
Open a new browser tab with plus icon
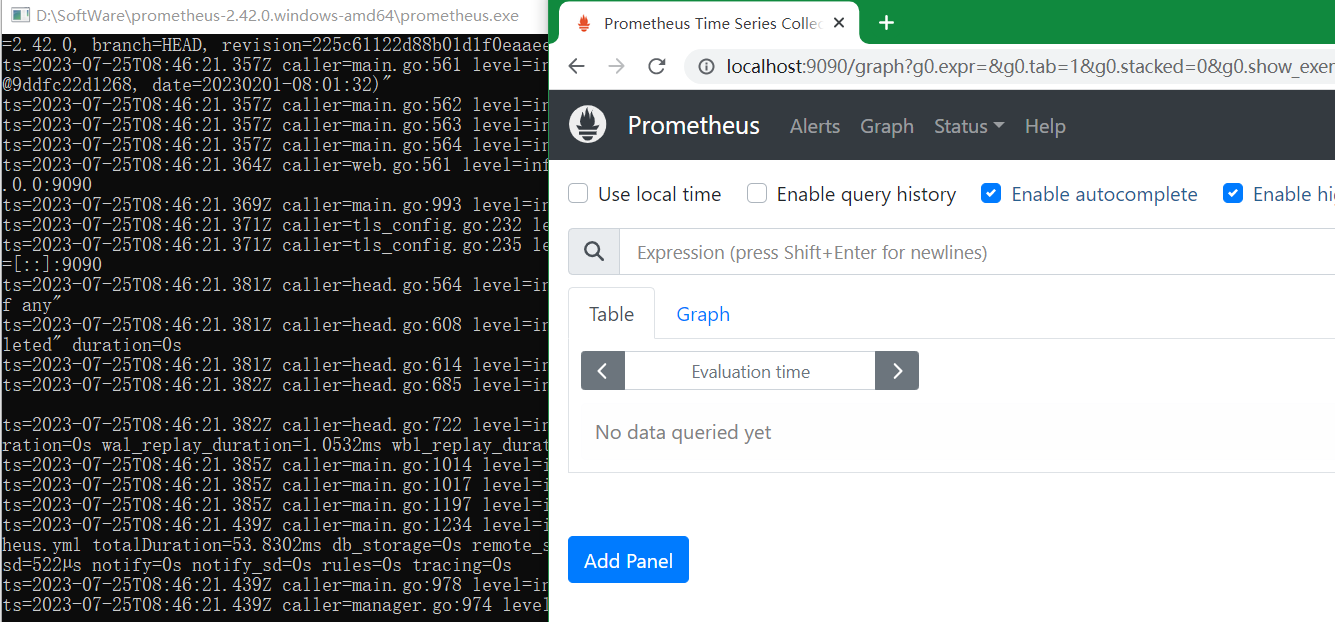pos(886,23)
